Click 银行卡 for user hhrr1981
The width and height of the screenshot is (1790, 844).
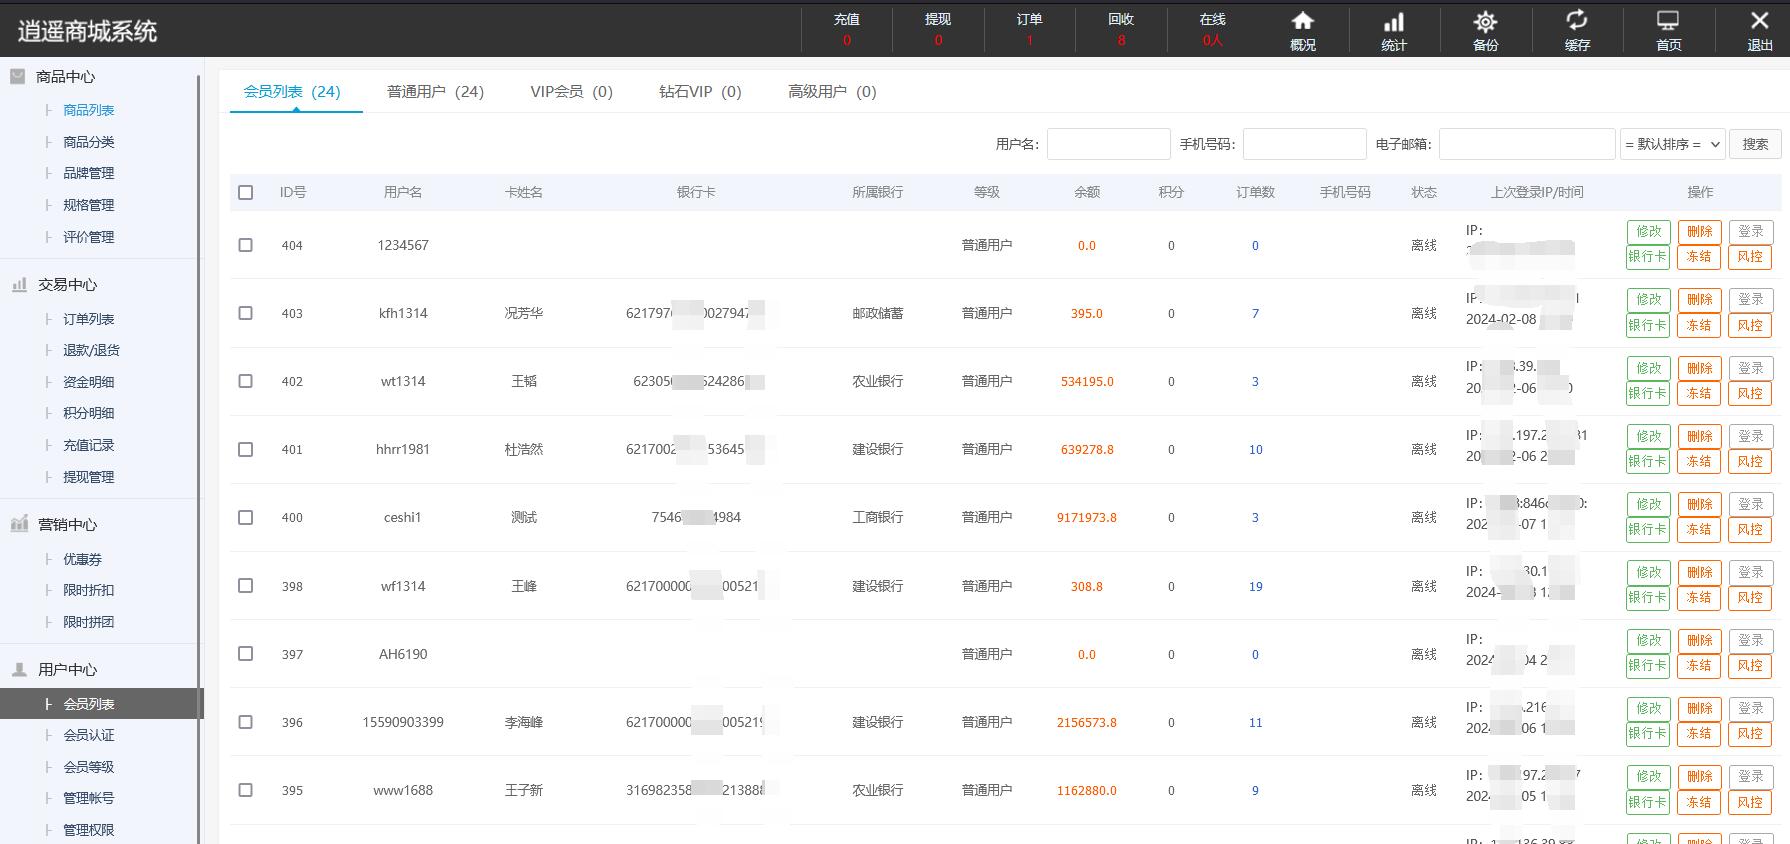point(1648,462)
